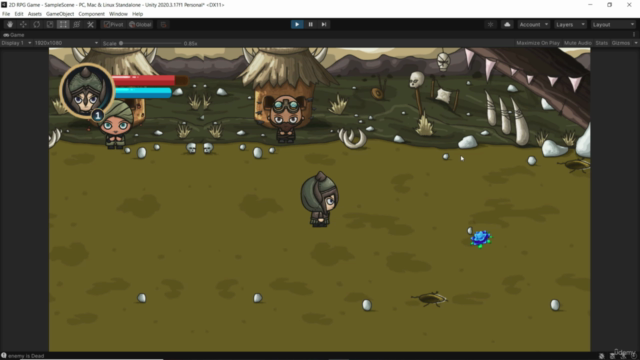Image resolution: width=640 pixels, height=360 pixels.
Task: Open the Assets menu
Action: (x=35, y=14)
